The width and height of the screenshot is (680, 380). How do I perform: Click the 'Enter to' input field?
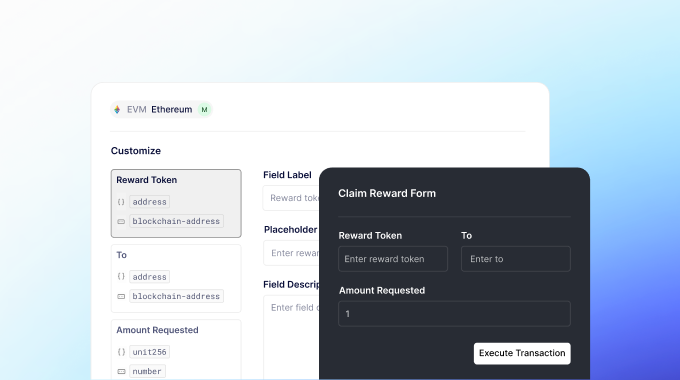516,259
